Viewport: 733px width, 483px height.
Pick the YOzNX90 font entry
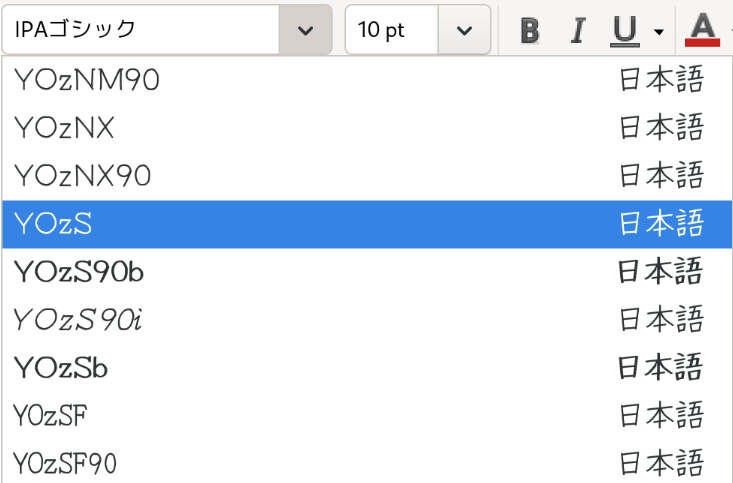(83, 176)
